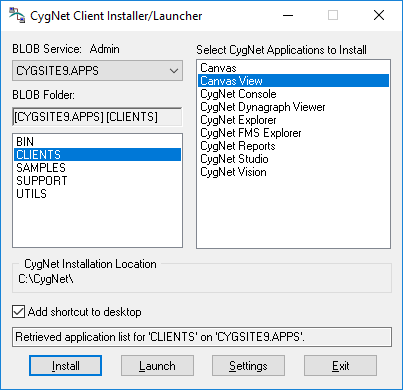The width and height of the screenshot is (403, 390).
Task: Select Canvas View application
Action: (x=293, y=81)
